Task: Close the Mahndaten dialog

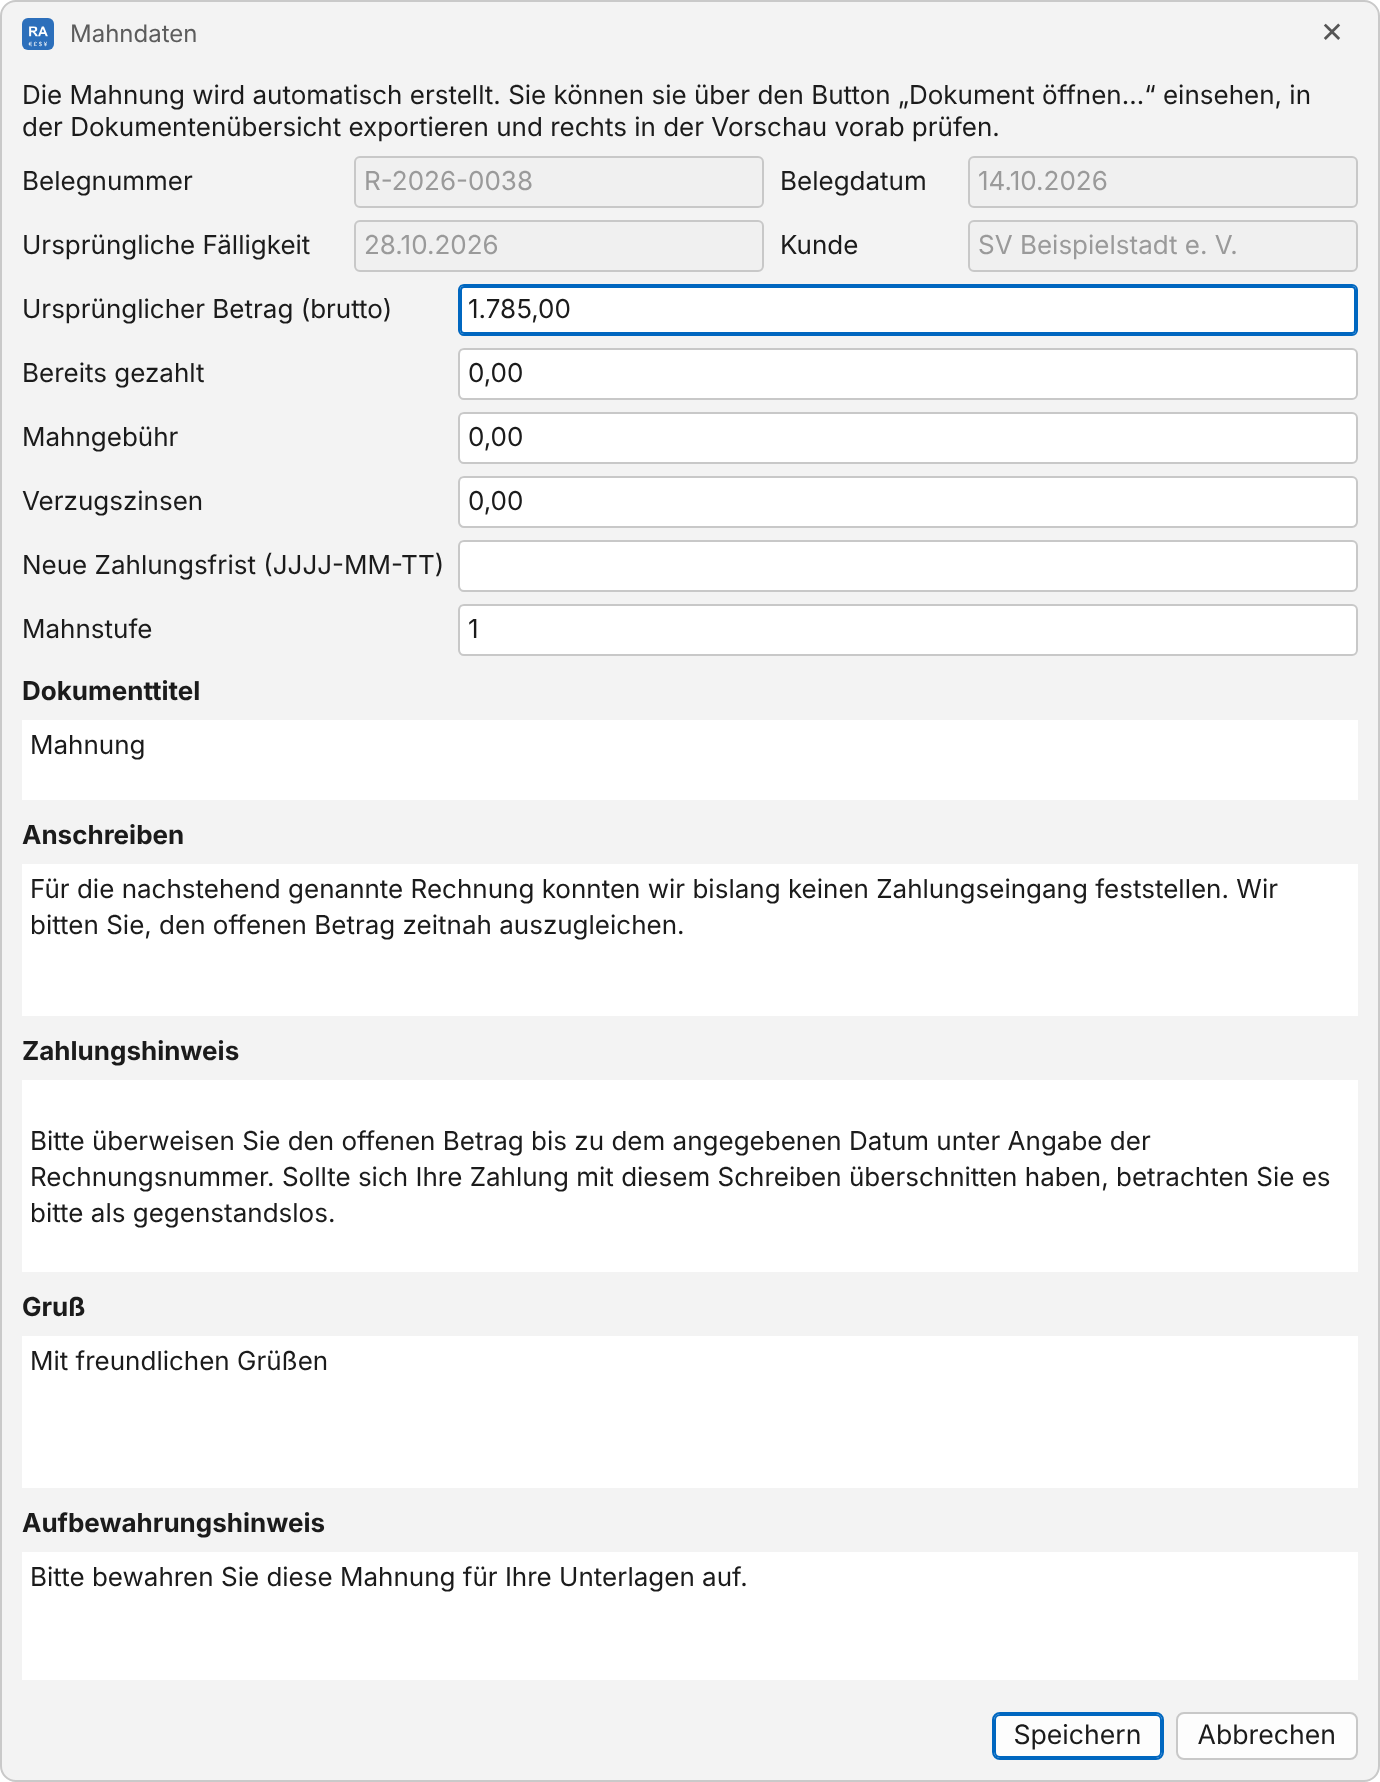Action: [1332, 32]
